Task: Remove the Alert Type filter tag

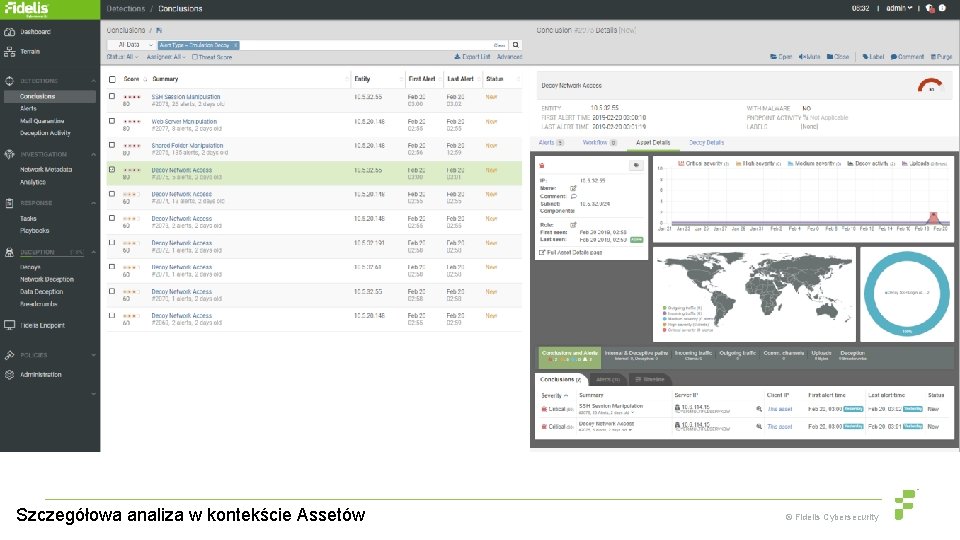Action: [x=235, y=45]
